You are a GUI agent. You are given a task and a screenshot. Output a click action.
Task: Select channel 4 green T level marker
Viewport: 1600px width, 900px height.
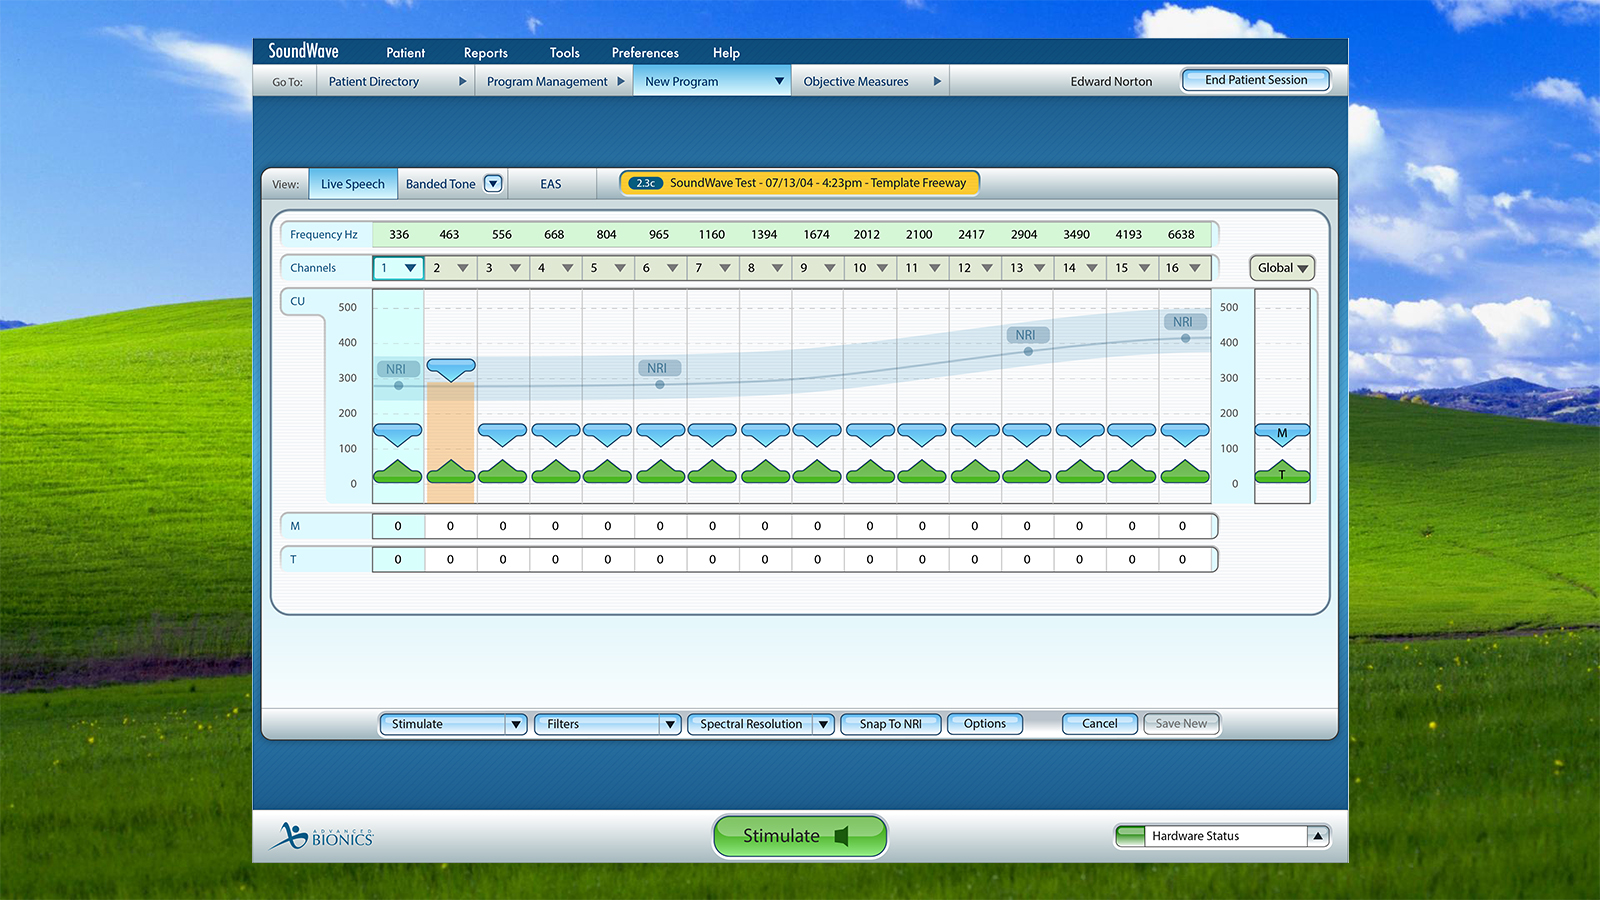(x=555, y=472)
